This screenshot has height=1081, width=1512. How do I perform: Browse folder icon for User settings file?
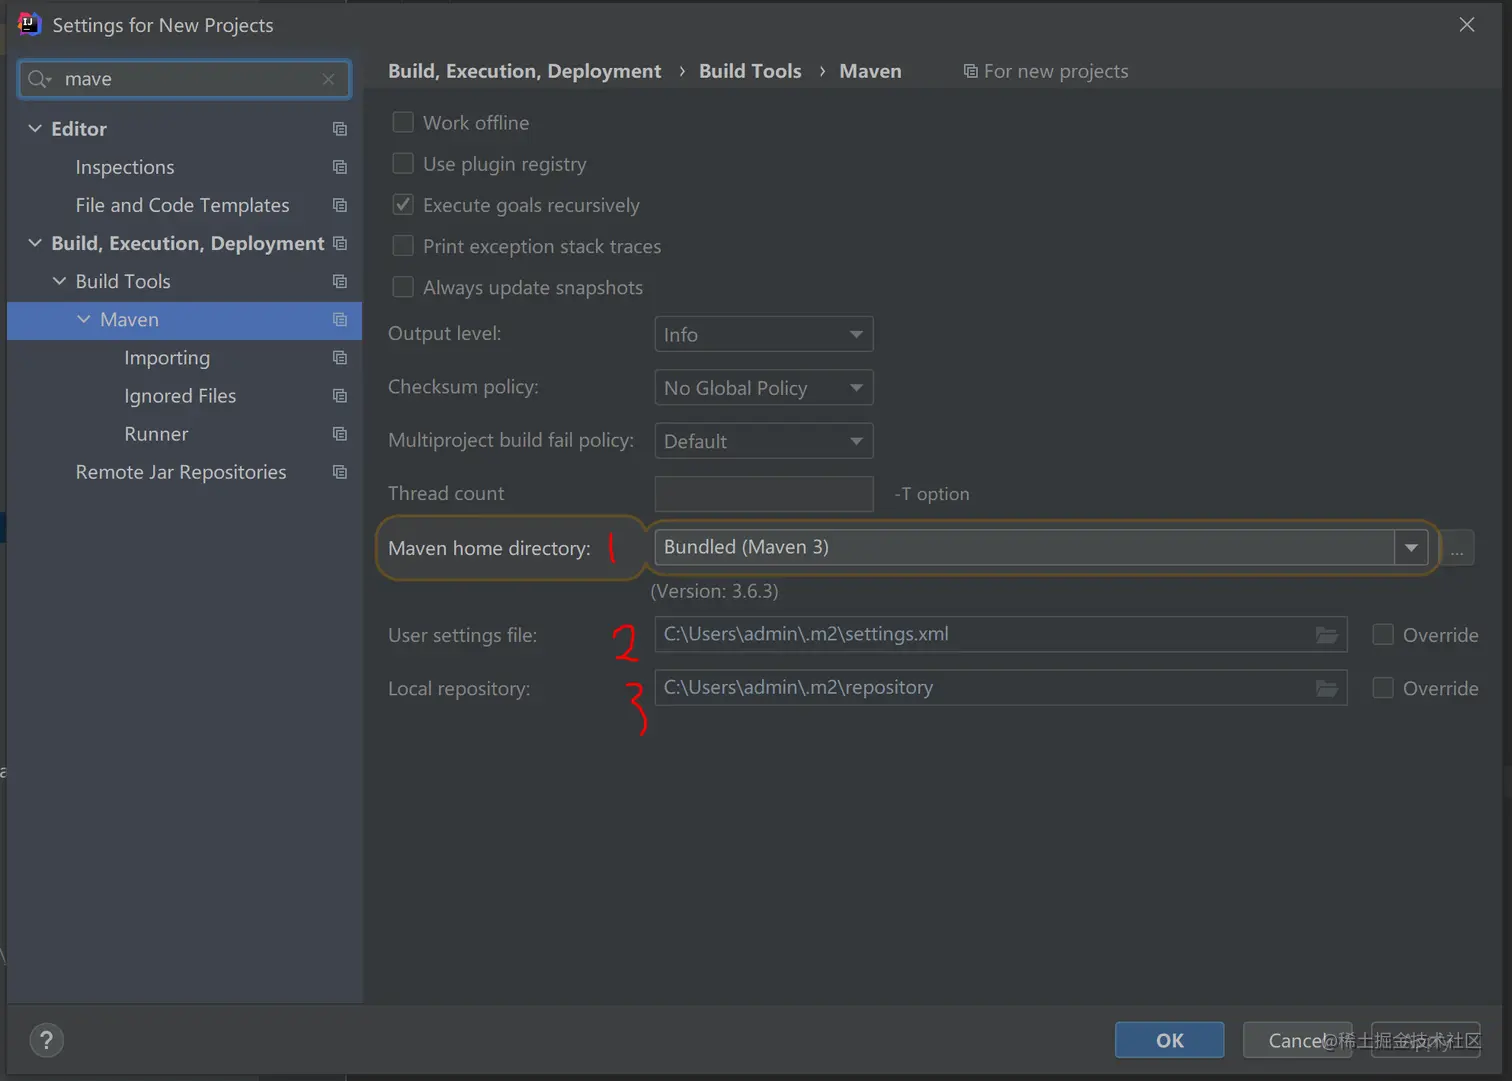(1327, 635)
